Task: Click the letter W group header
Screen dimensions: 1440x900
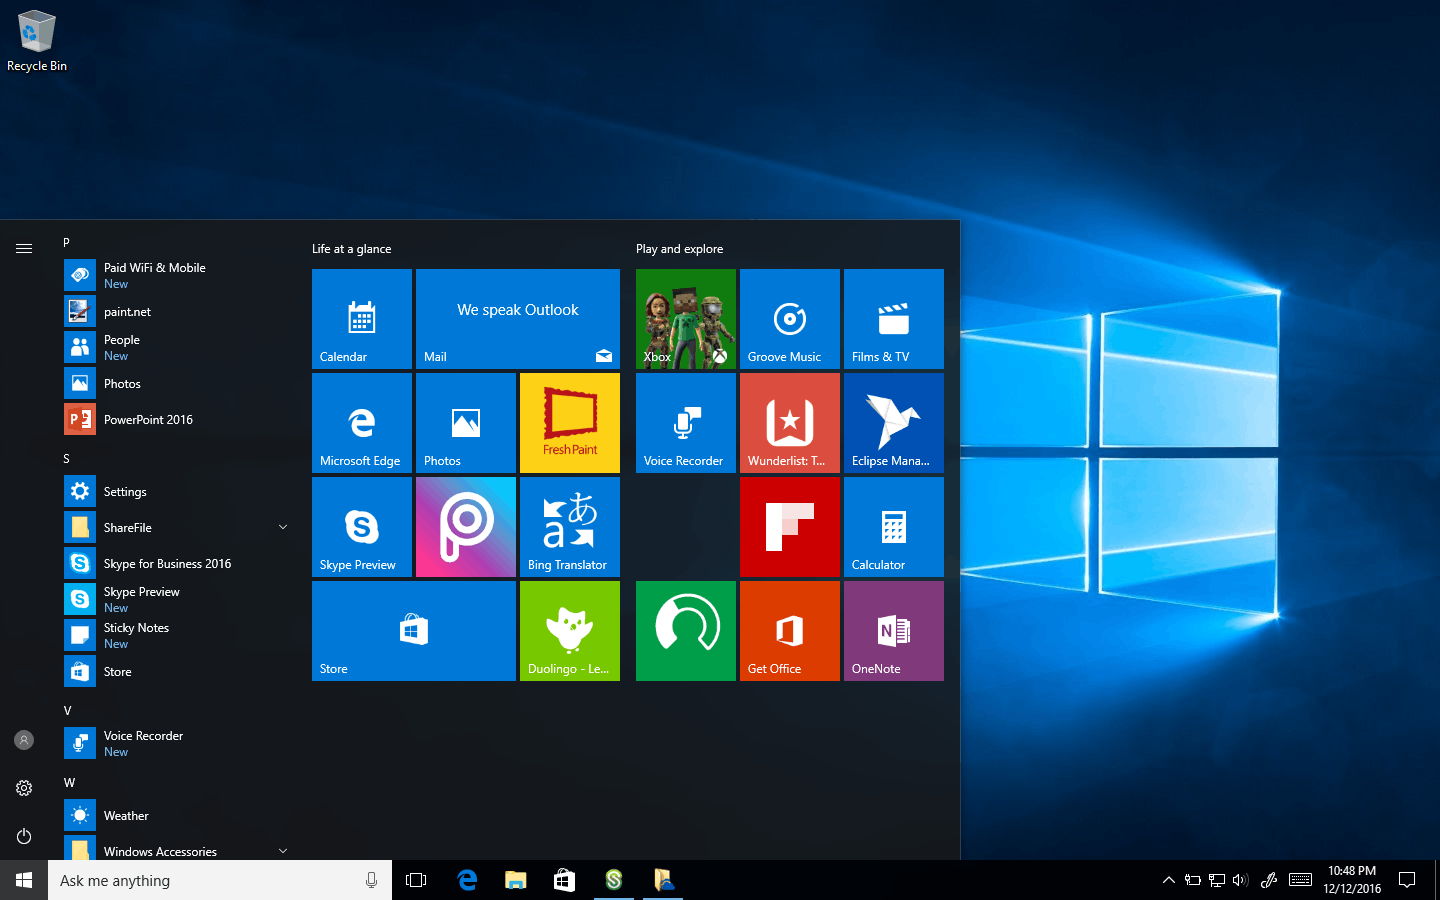Action: 69,782
